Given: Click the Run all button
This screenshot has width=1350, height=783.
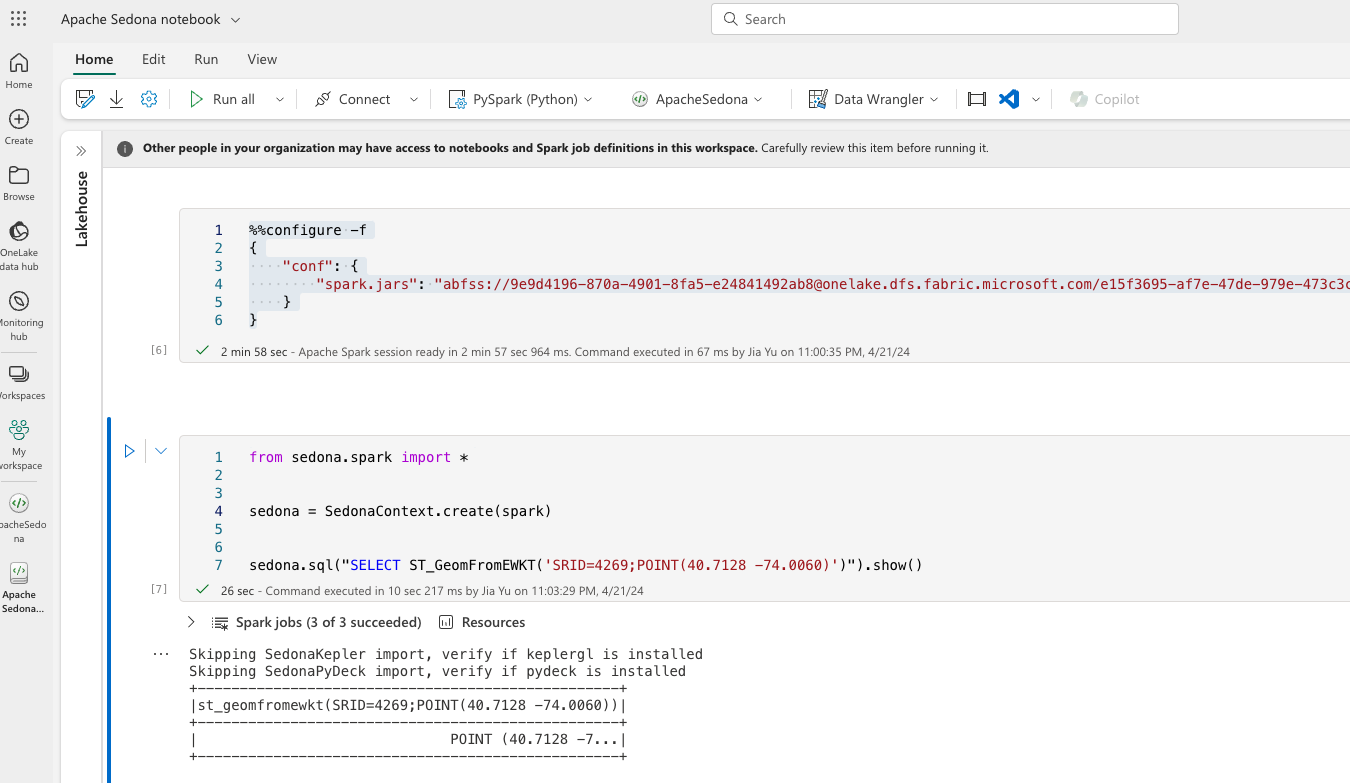Looking at the screenshot, I should click(x=222, y=99).
